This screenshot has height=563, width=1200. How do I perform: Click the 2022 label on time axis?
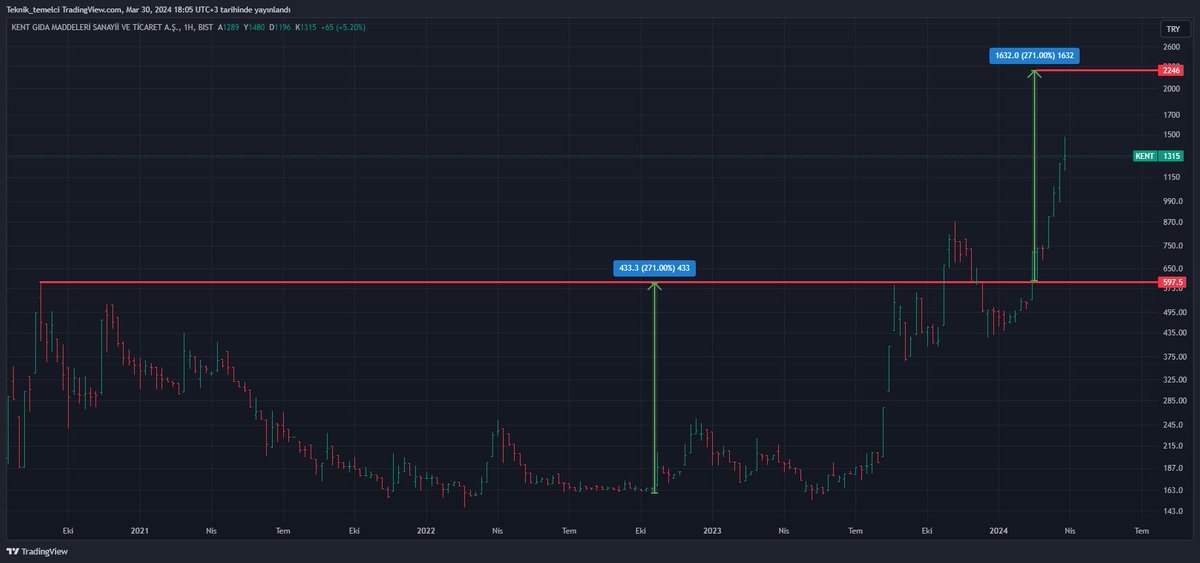(426, 531)
